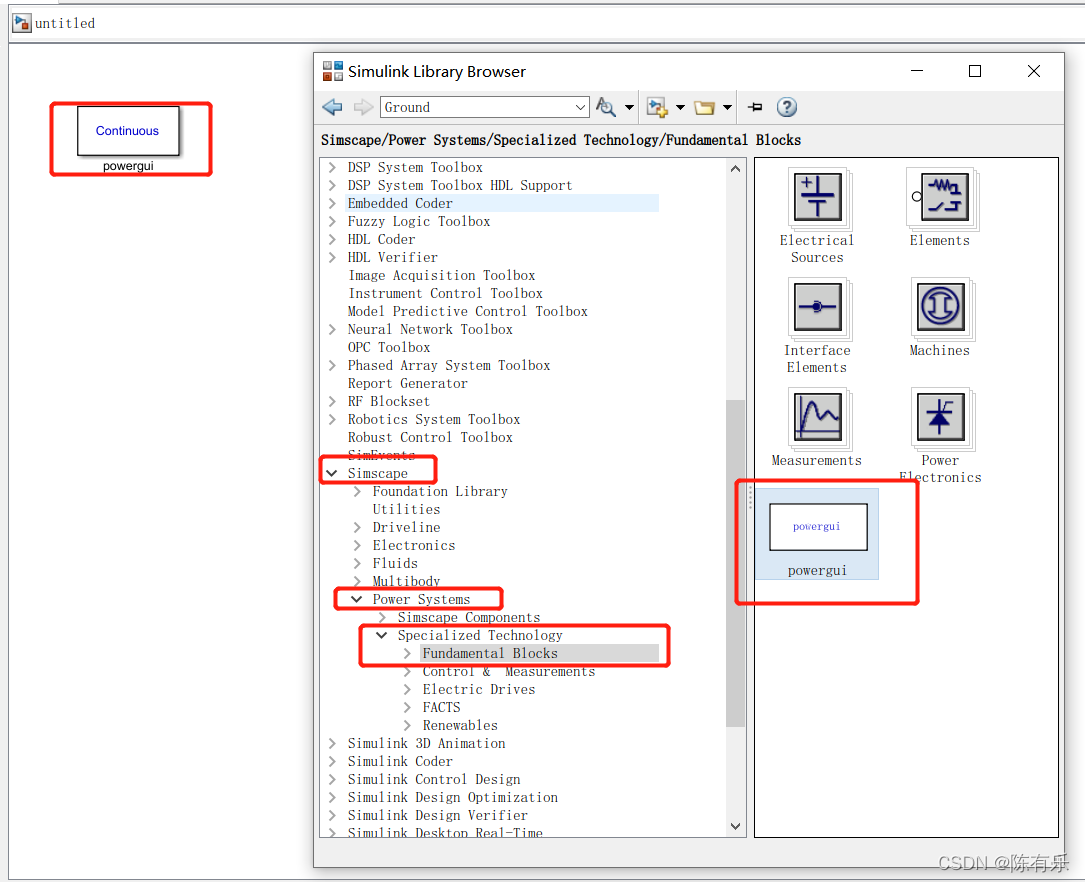The image size is (1085, 882).
Task: Select OPC Toolbox entry
Action: tap(389, 347)
